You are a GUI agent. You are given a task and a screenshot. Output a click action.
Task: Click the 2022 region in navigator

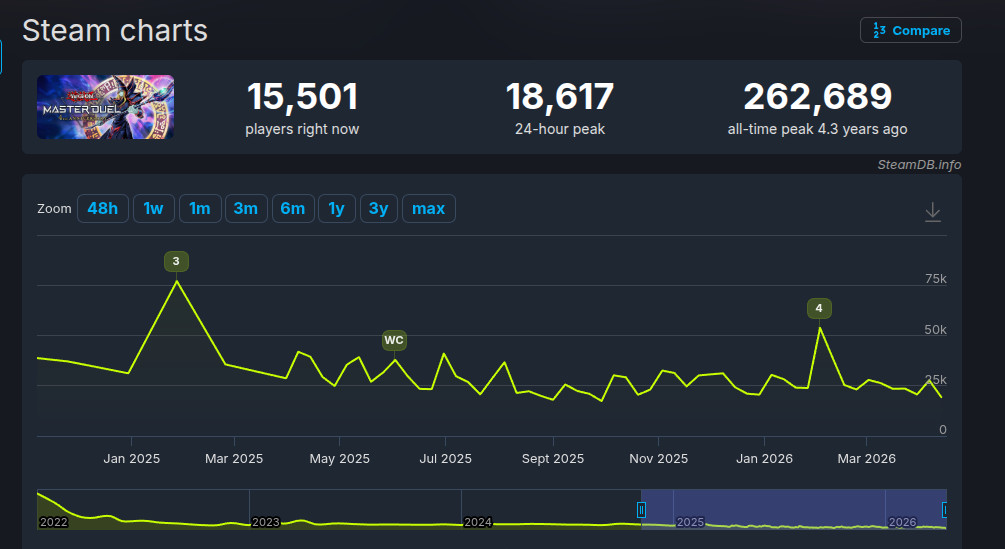[53, 522]
